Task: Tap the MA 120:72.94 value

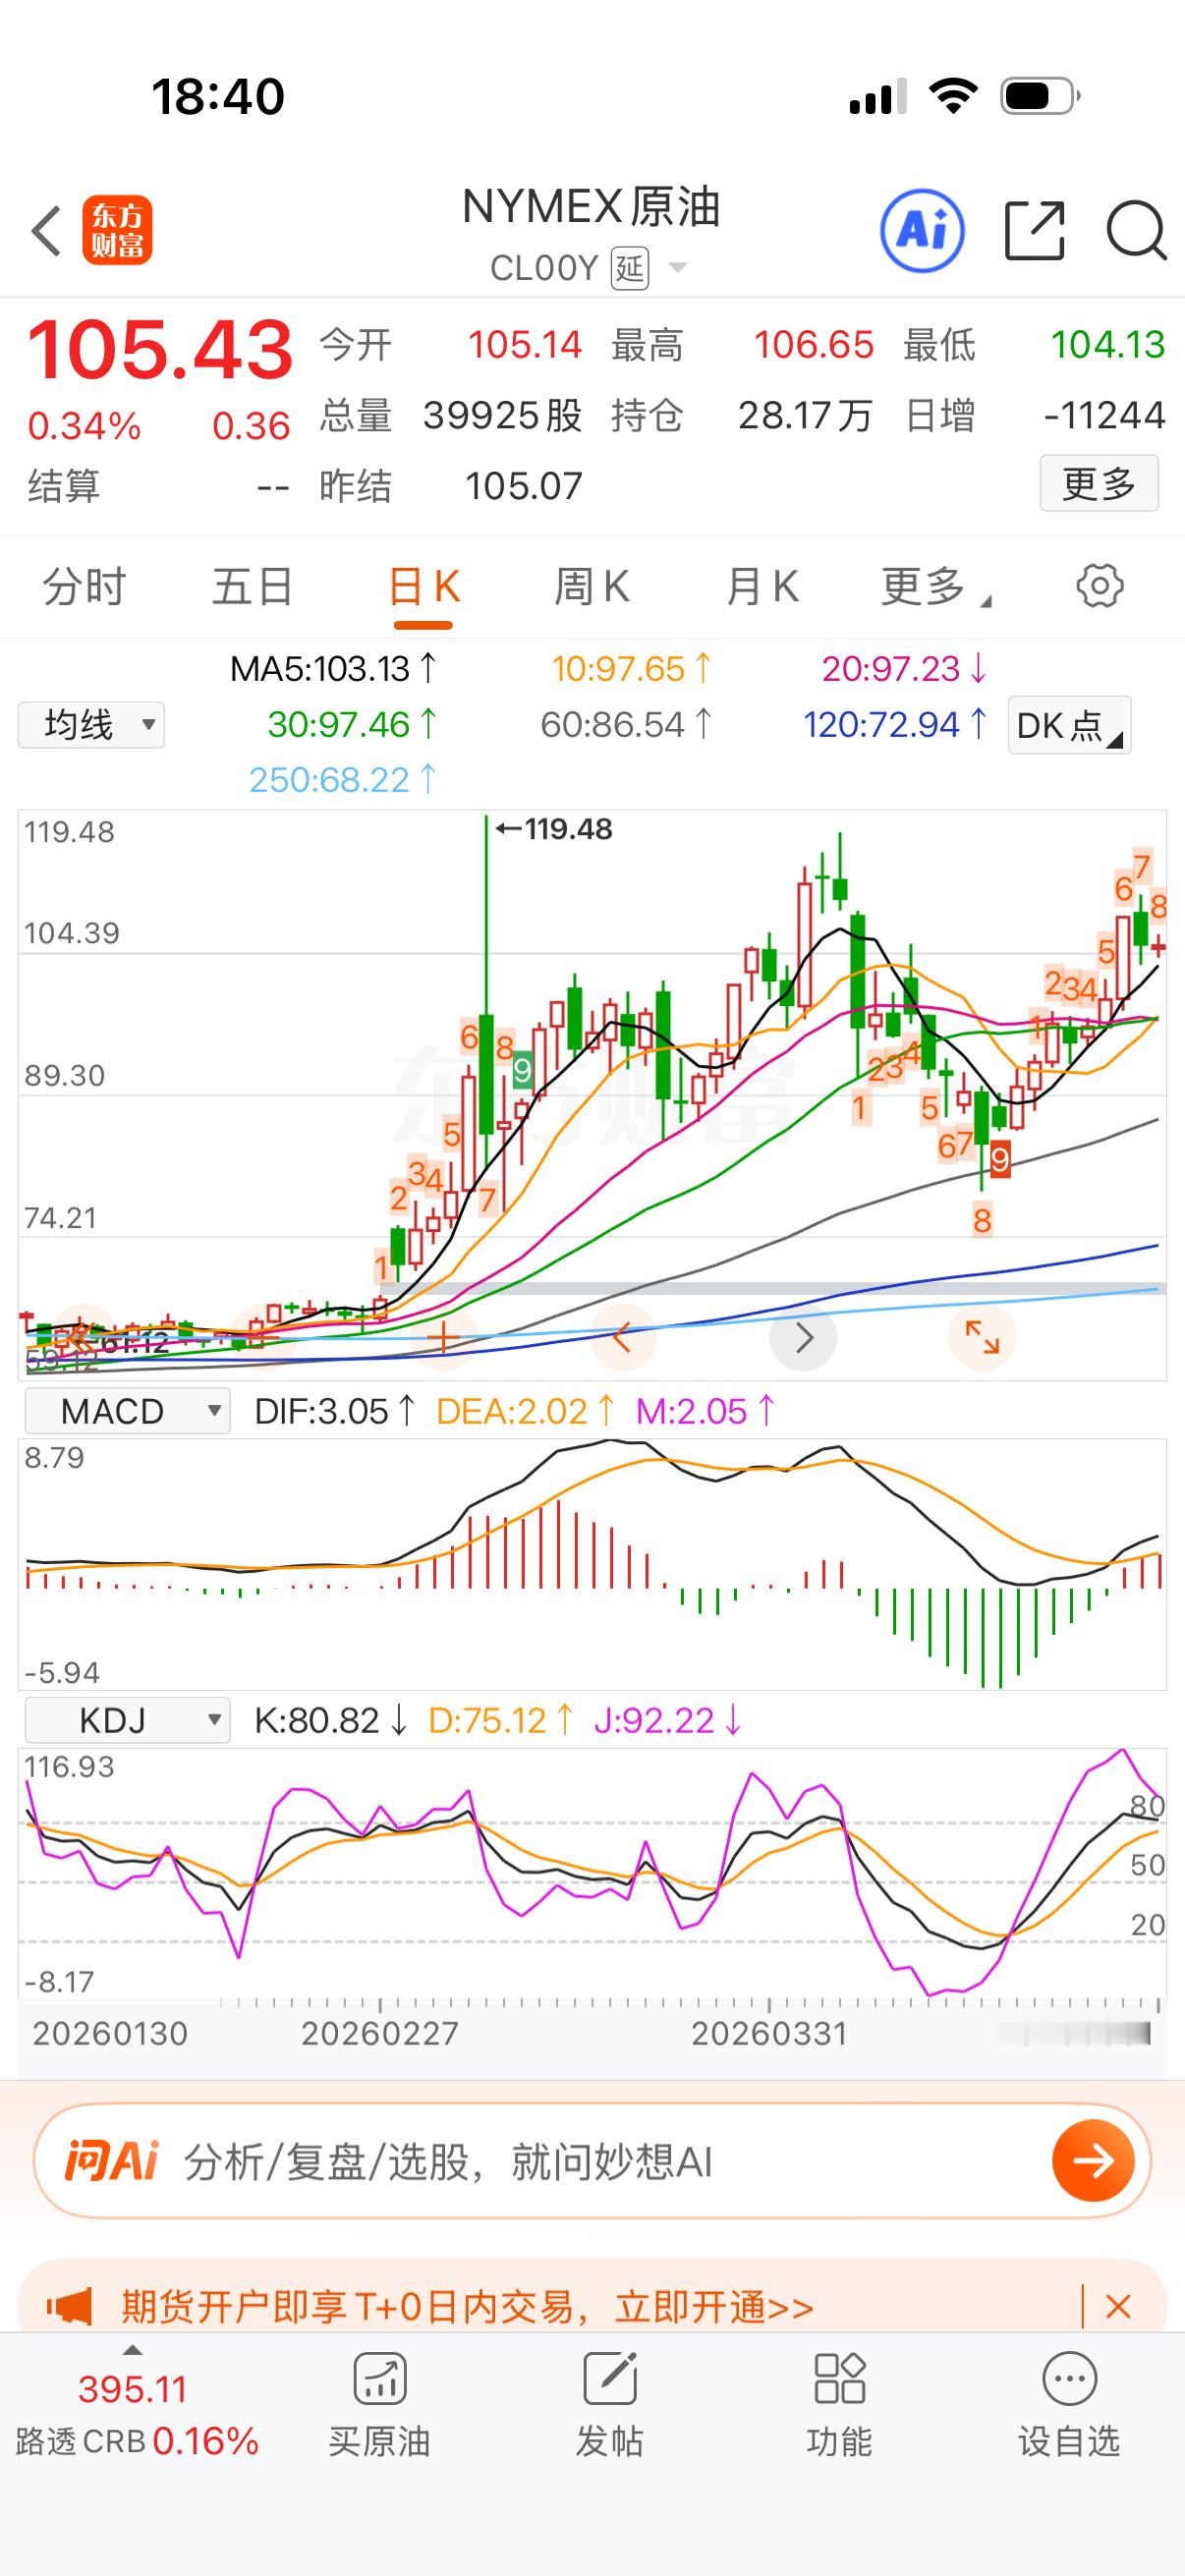Action: [x=895, y=724]
